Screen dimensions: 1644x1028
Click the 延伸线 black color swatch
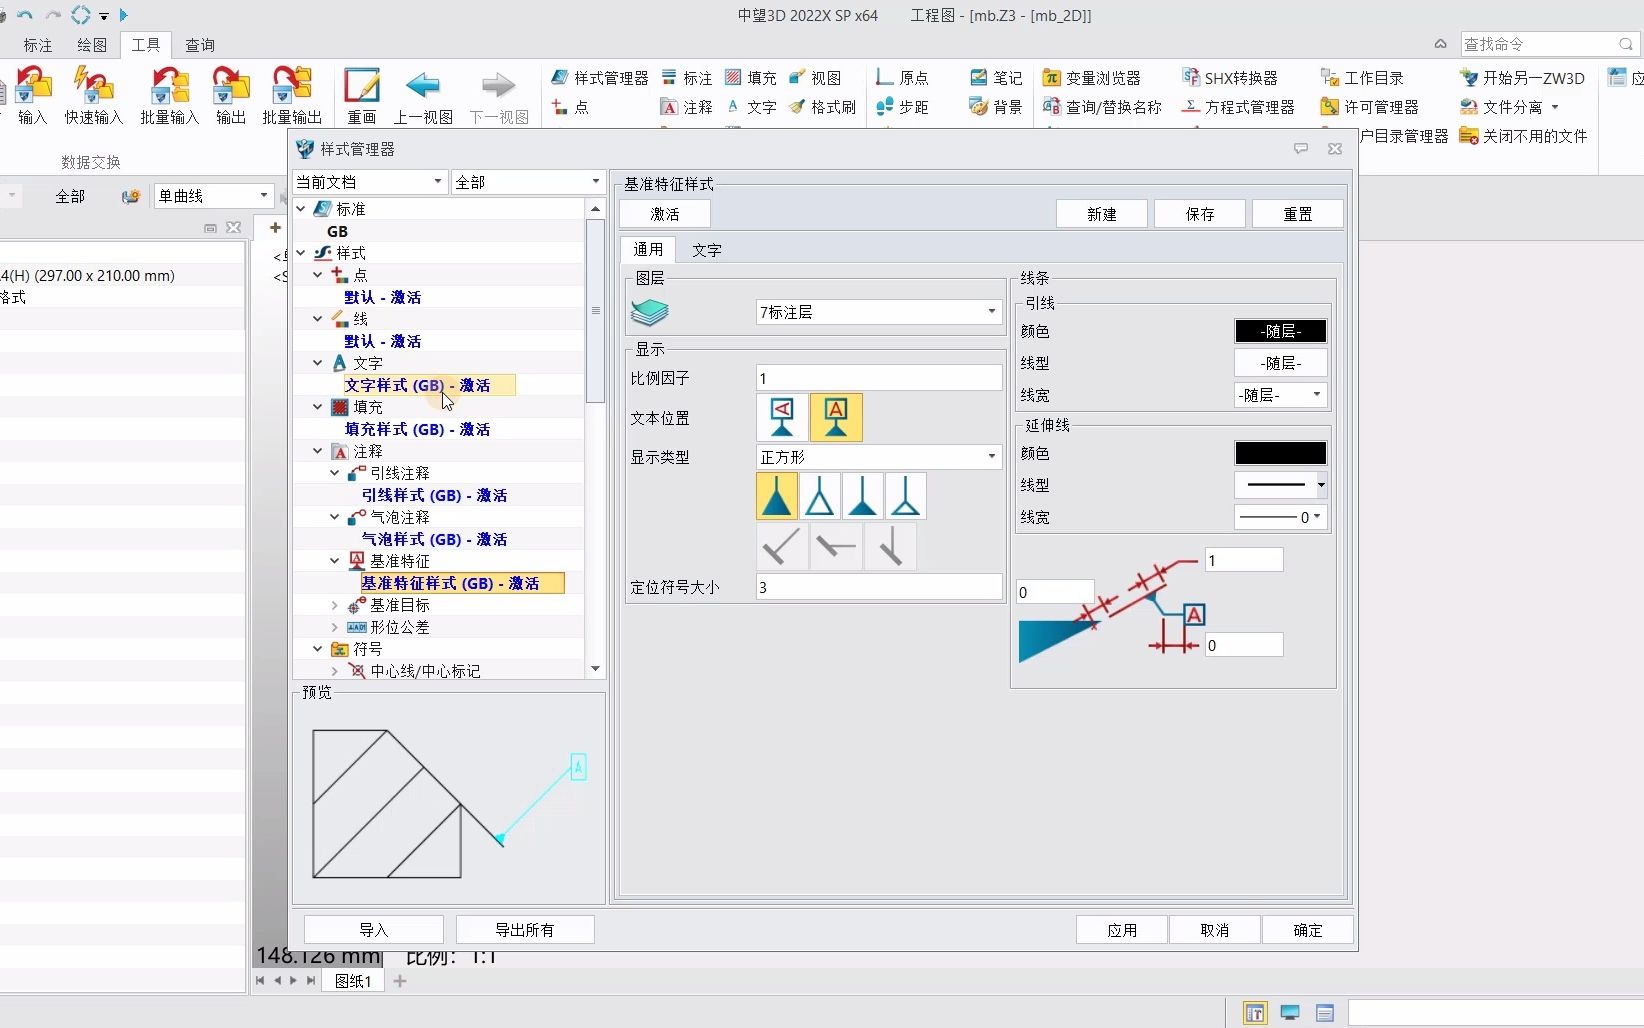(1281, 452)
